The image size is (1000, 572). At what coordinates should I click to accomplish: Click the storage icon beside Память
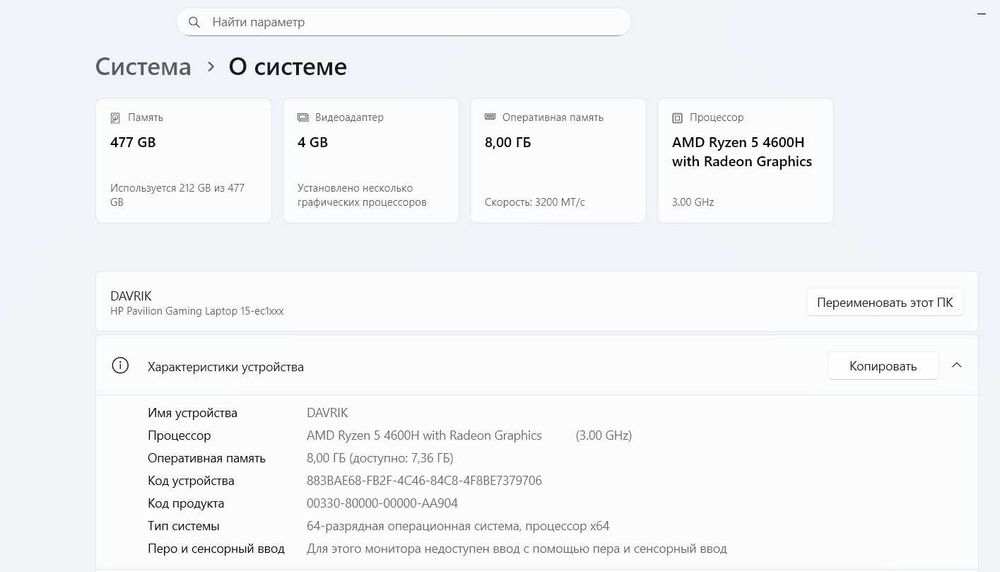tap(116, 118)
